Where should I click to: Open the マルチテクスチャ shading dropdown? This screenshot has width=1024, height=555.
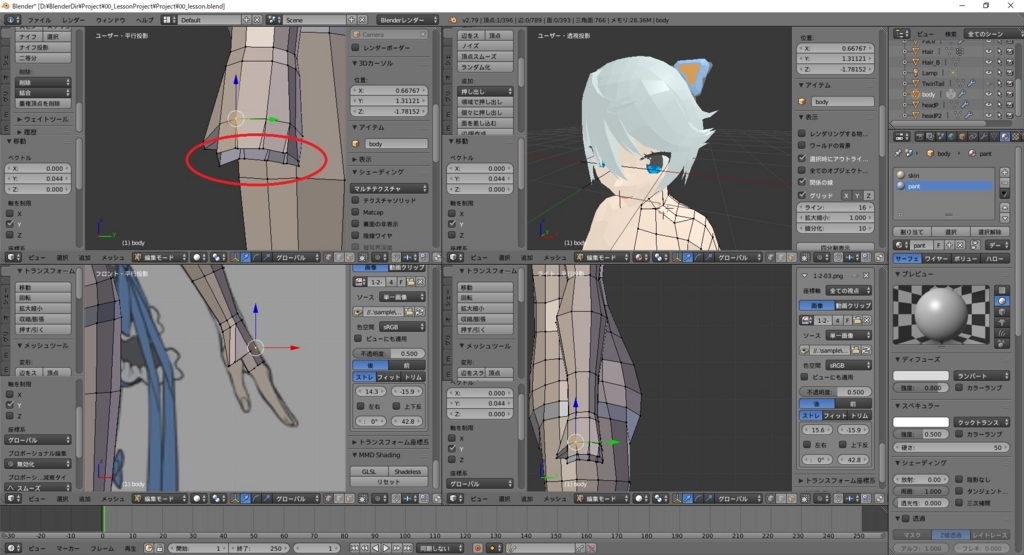point(391,188)
